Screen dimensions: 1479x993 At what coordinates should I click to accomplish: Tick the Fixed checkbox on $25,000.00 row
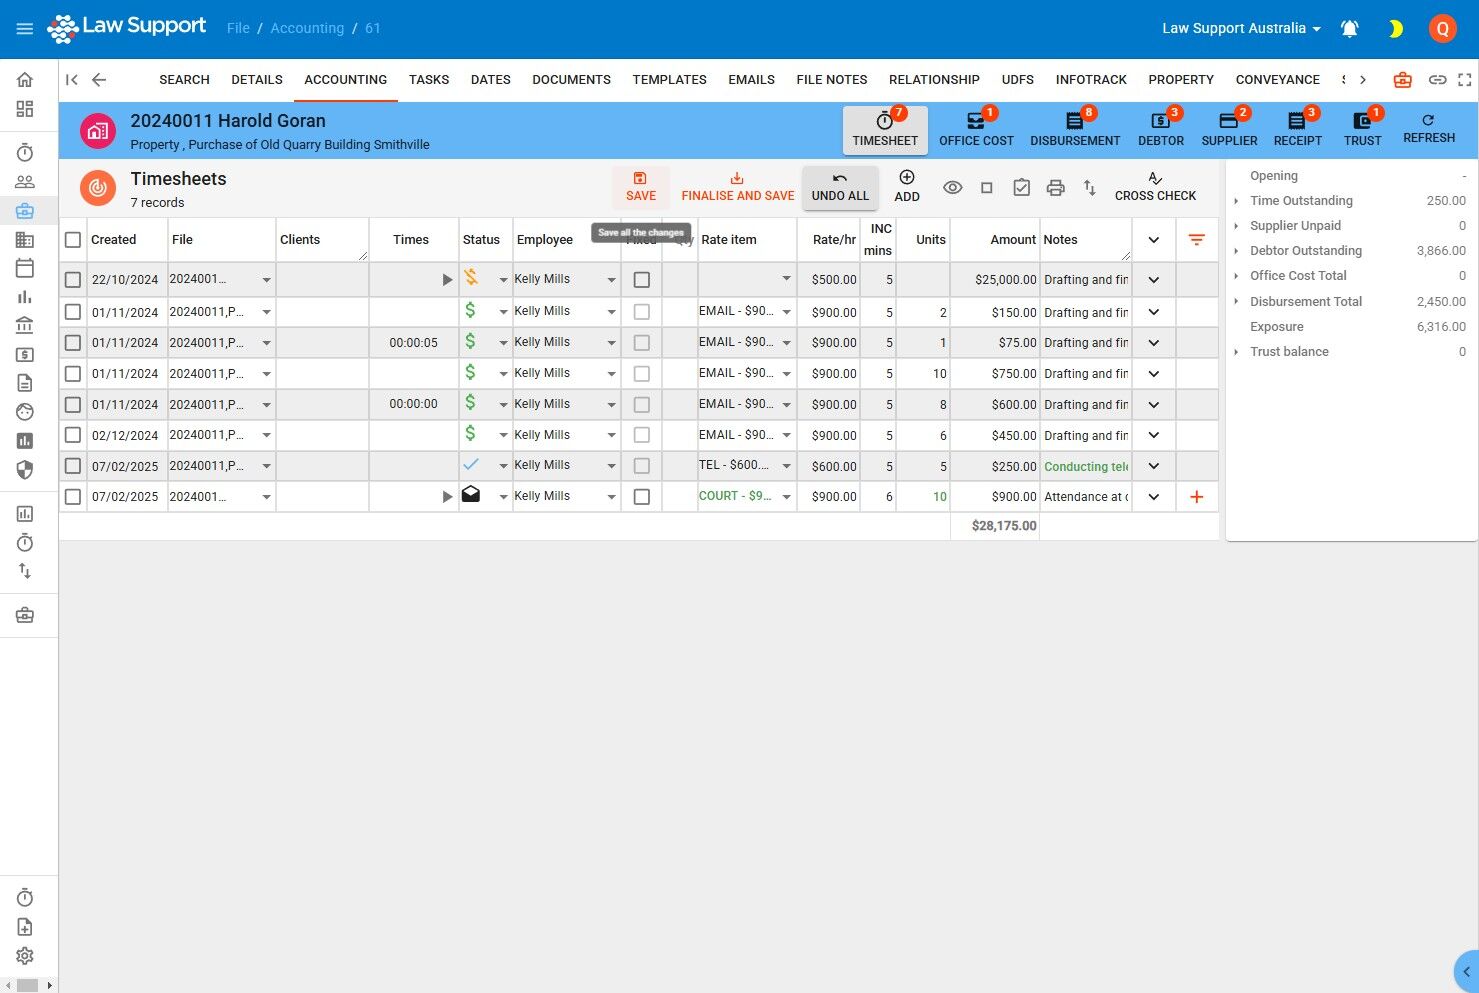tap(642, 280)
